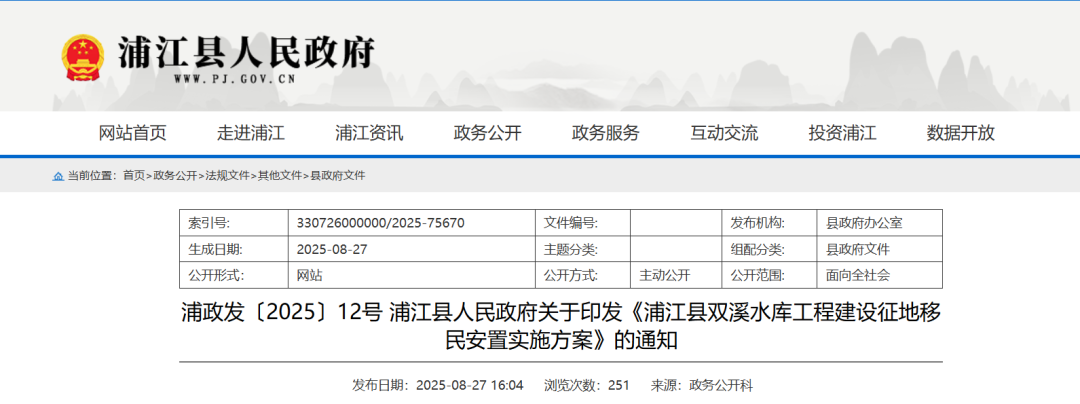Navigate to 互动交流
The height and width of the screenshot is (404, 1080).
[x=724, y=133]
